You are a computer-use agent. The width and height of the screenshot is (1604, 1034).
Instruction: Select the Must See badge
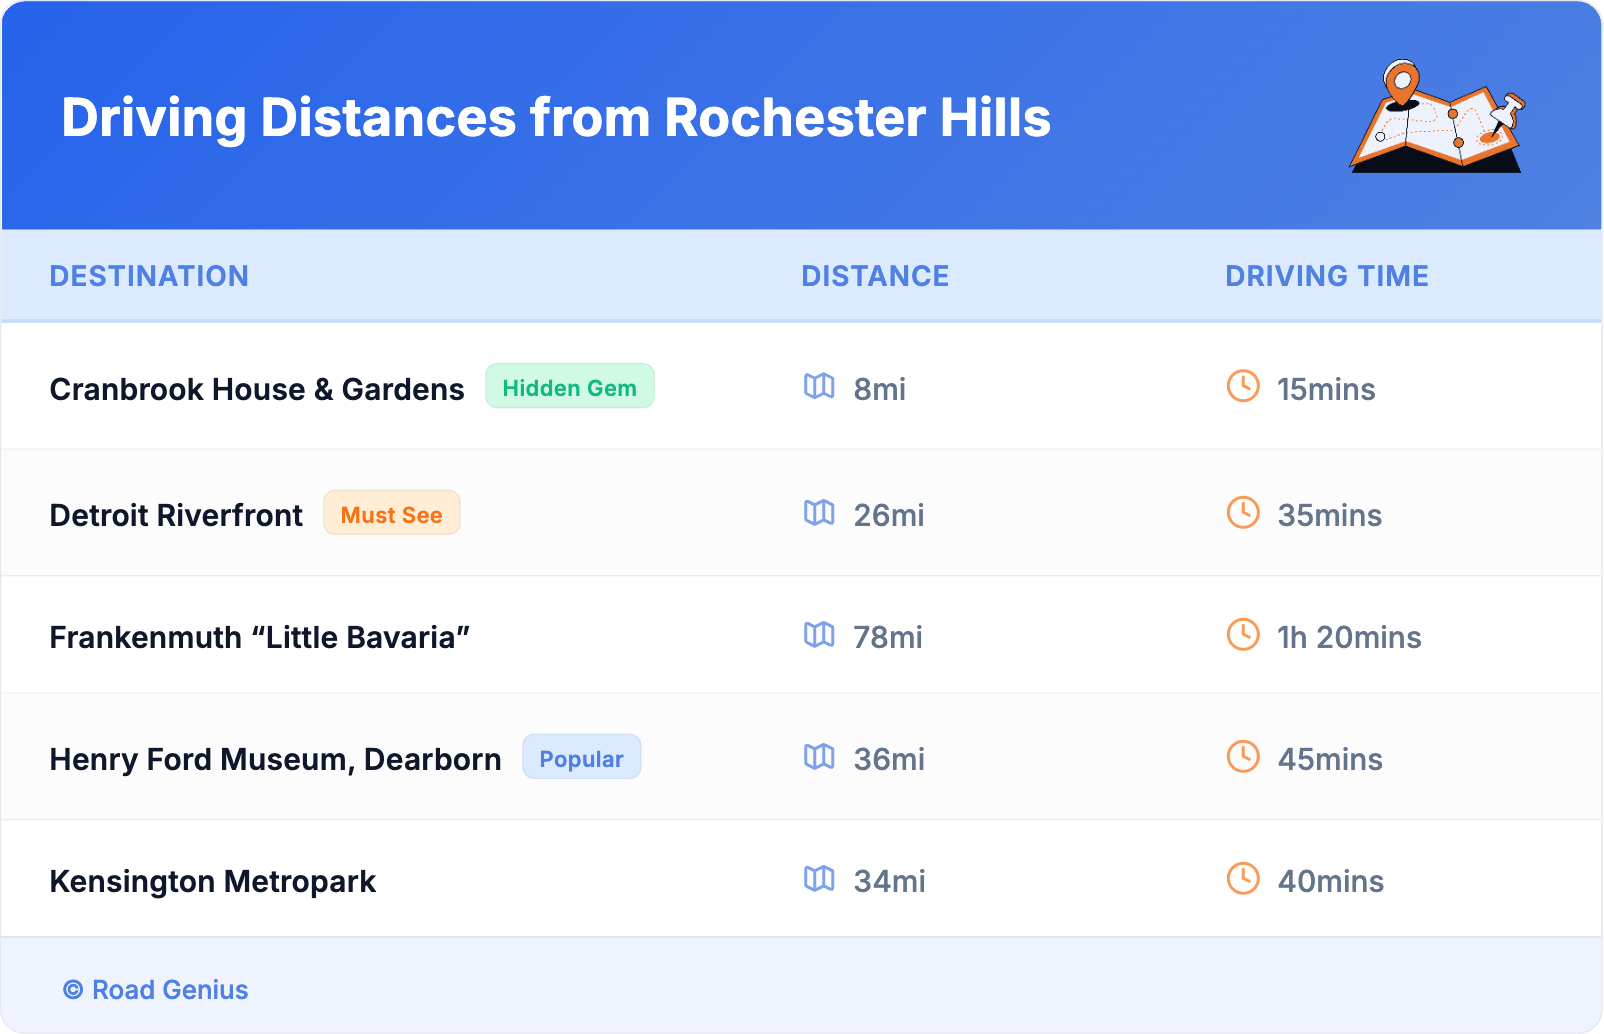point(391,514)
